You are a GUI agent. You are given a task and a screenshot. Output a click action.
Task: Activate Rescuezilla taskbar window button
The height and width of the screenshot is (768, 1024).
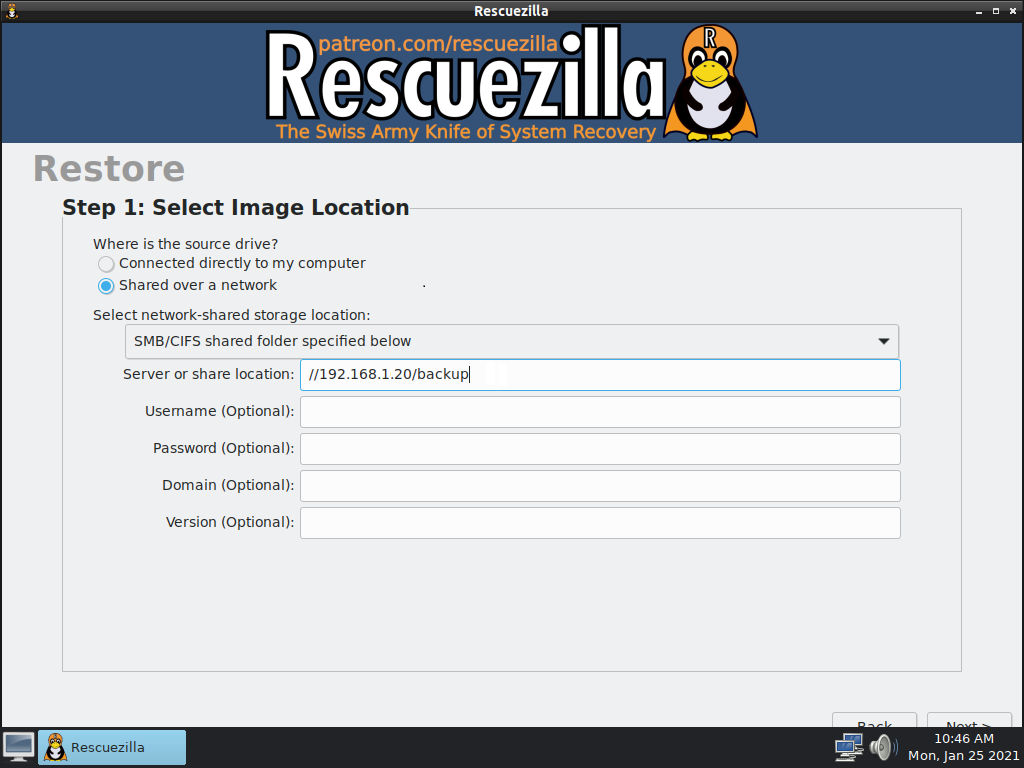pos(112,747)
